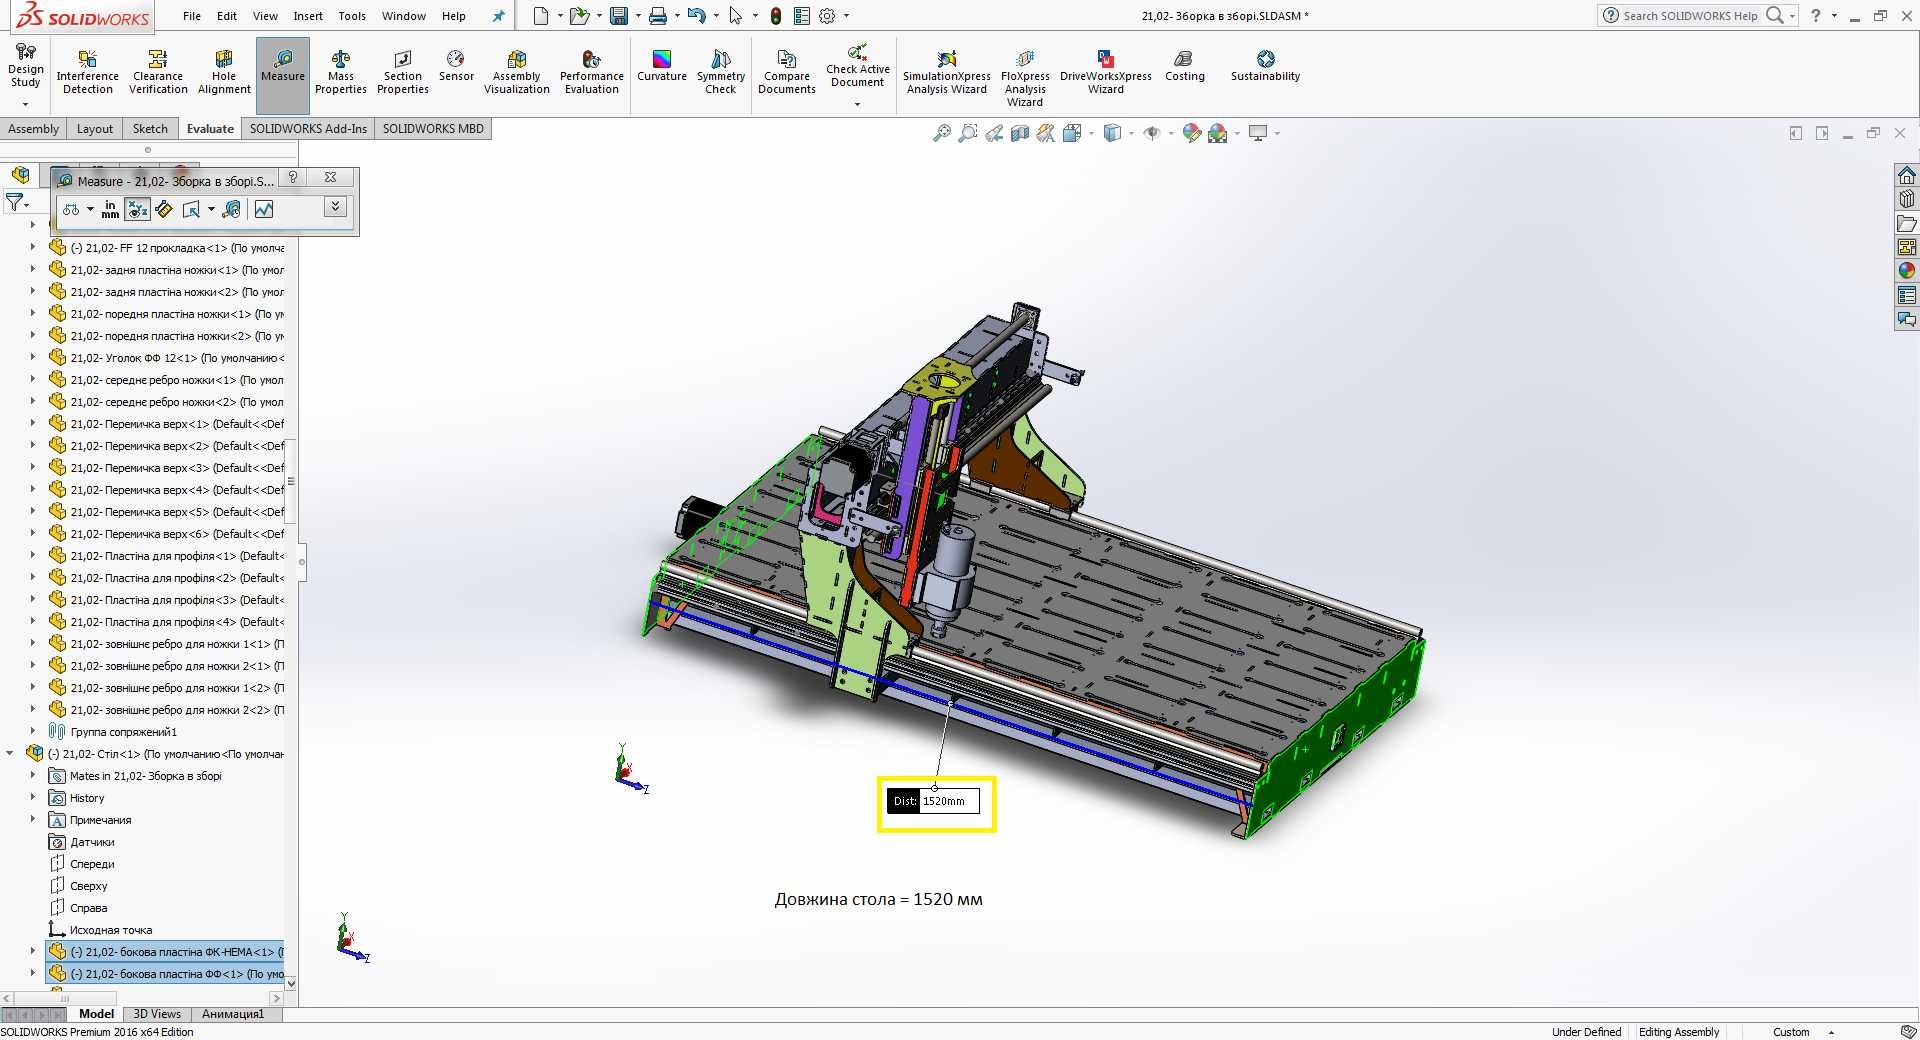Screen dimensions: 1920x1040
Task: Open DriveWorksXpress Wizard
Action: (x=1106, y=72)
